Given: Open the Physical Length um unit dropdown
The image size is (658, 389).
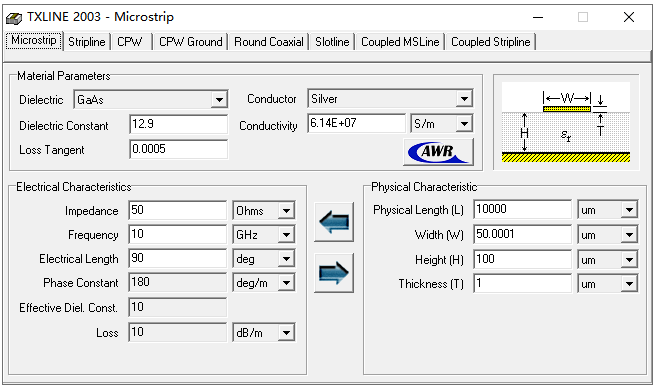Looking at the screenshot, I should (x=629, y=210).
